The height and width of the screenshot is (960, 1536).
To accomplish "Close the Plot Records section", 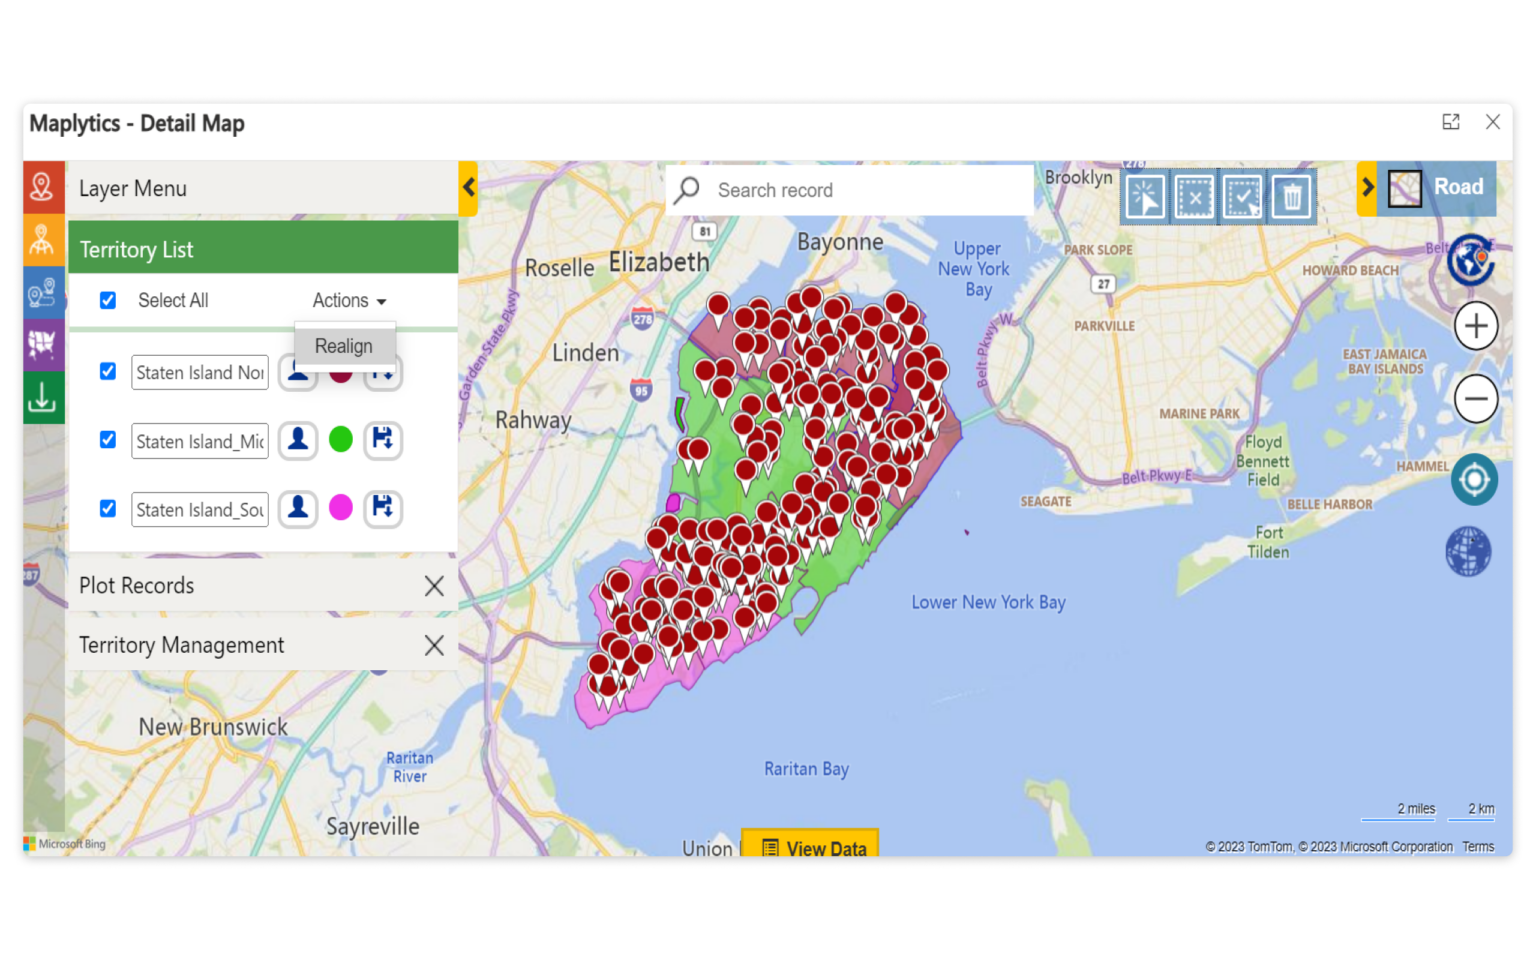I will pos(434,586).
